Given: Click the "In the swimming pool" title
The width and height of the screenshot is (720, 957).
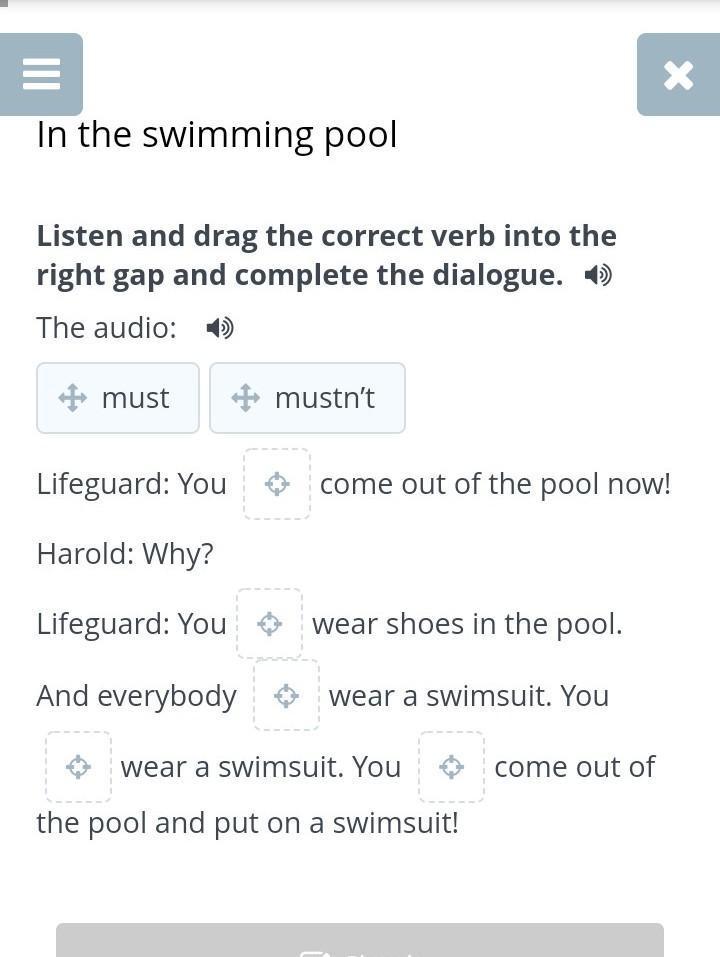Looking at the screenshot, I should tap(217, 134).
